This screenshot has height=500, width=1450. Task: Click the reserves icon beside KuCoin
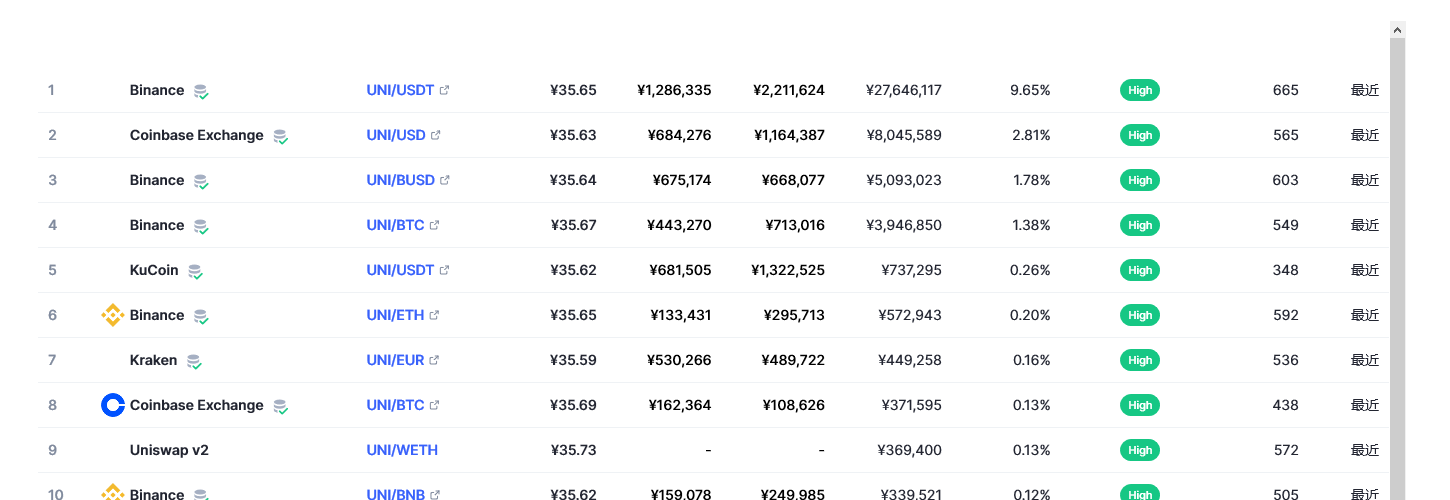pos(195,271)
